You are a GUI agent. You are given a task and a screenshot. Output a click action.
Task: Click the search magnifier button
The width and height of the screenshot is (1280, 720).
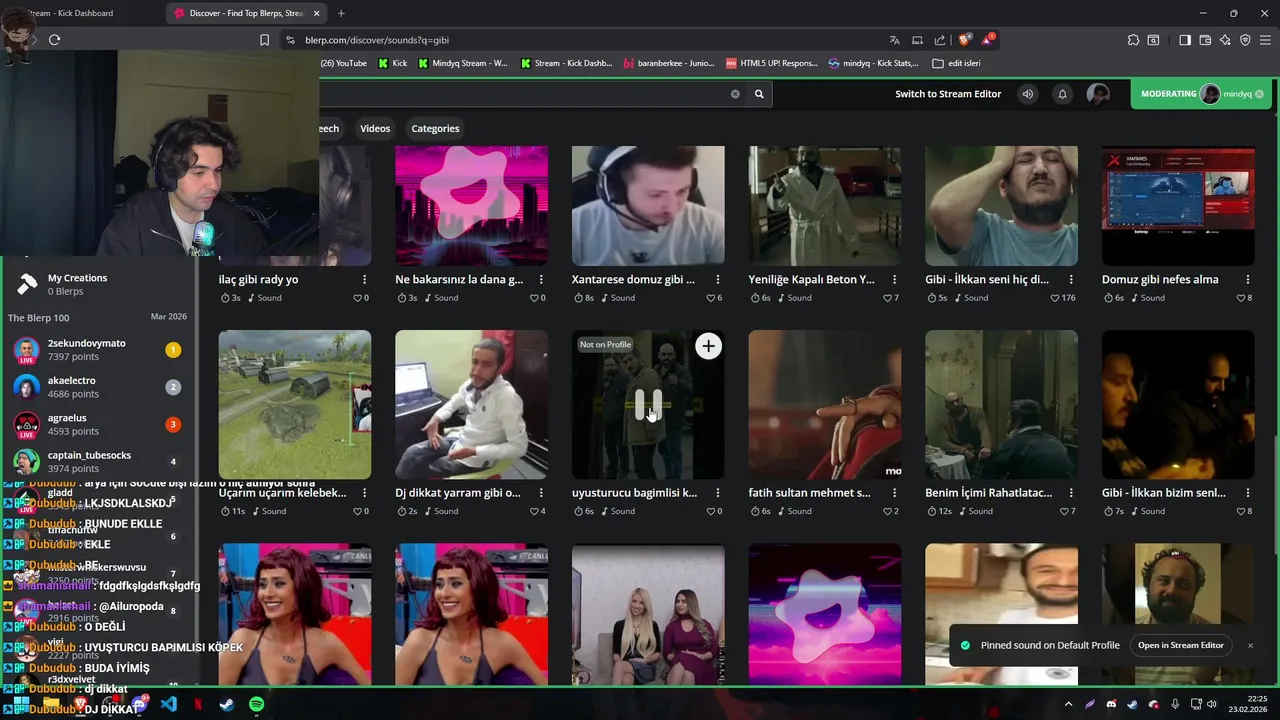(759, 94)
